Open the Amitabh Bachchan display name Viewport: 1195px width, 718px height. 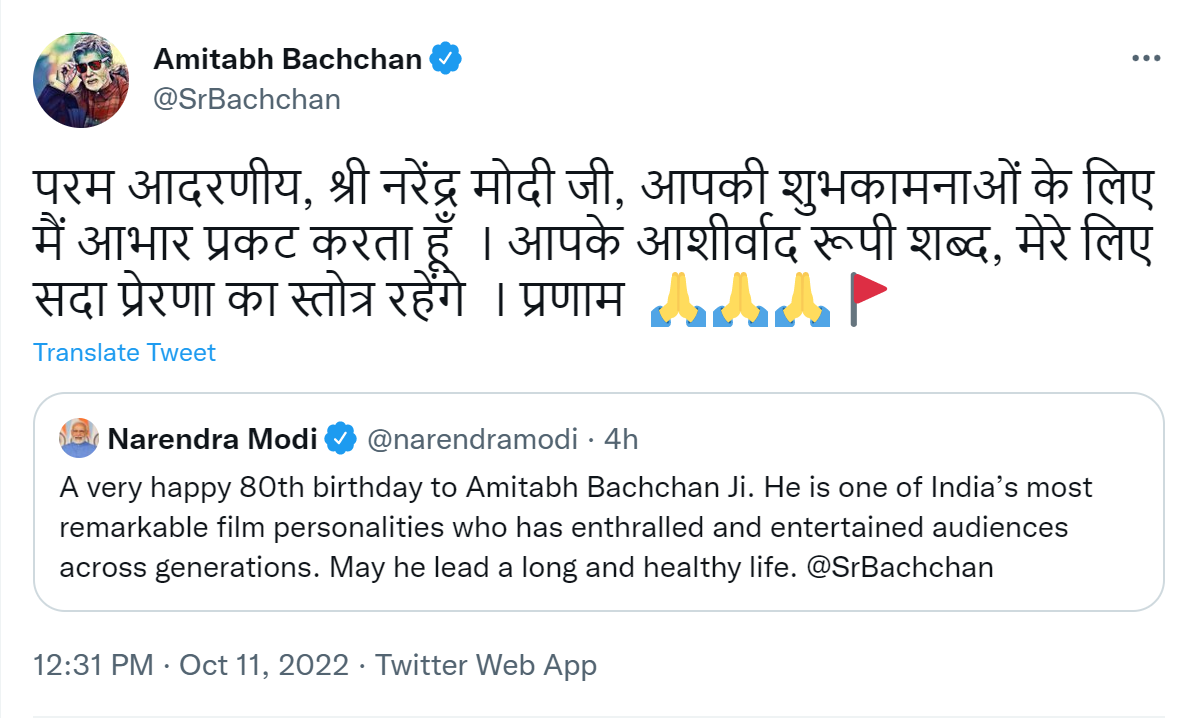[x=287, y=59]
